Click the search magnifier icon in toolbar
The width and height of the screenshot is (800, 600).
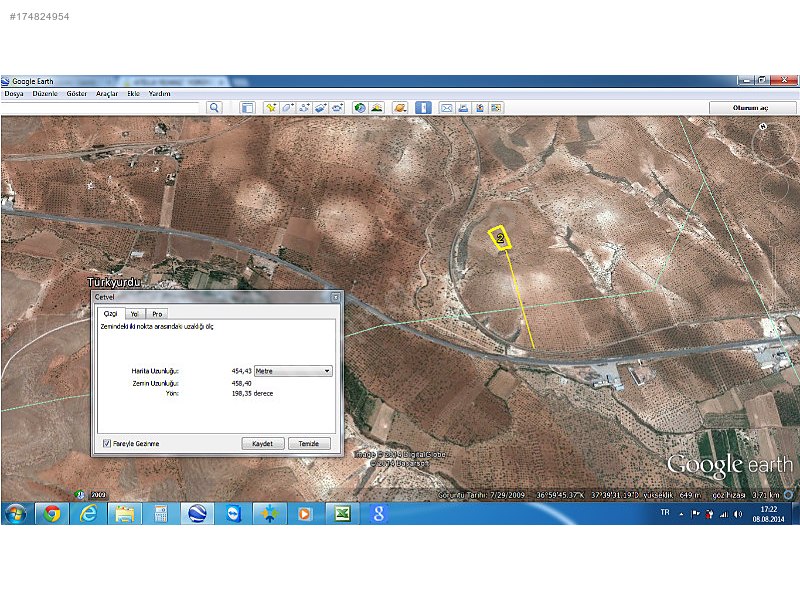click(214, 108)
